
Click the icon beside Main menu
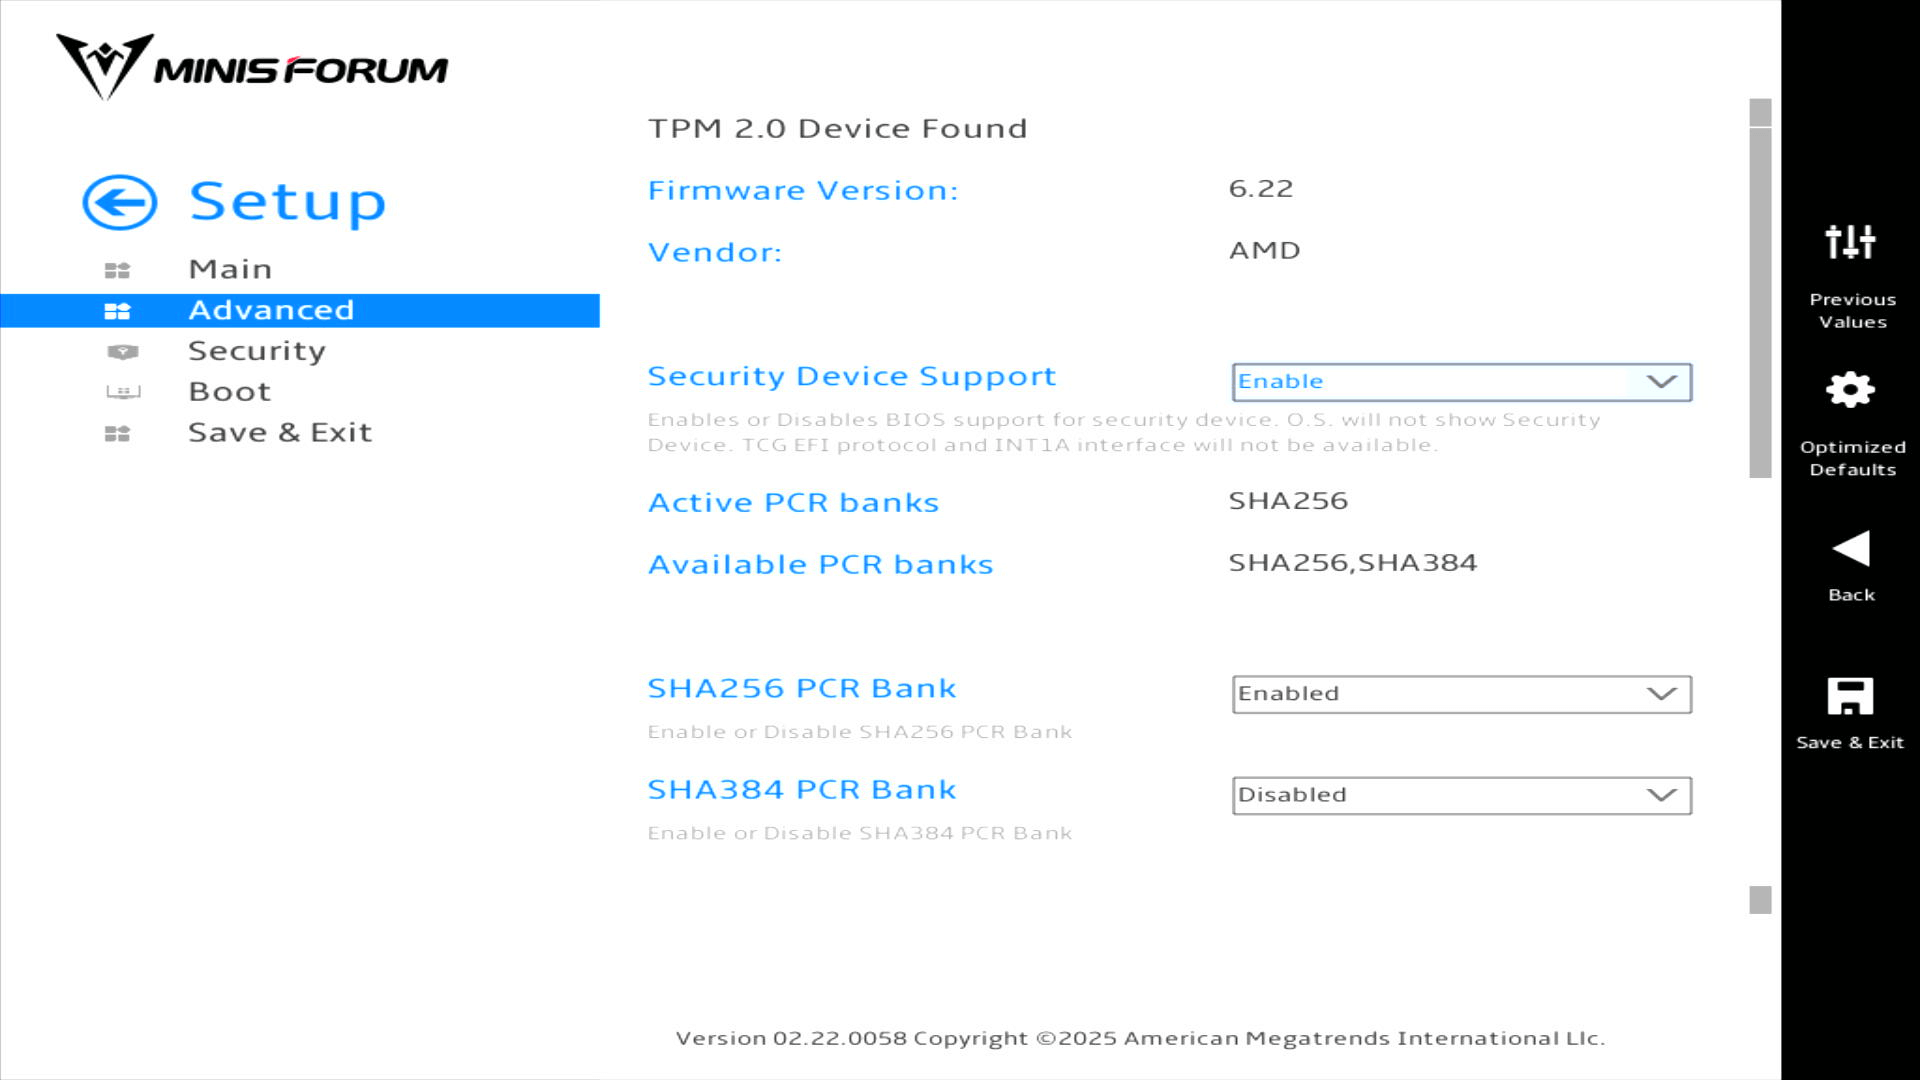(118, 270)
